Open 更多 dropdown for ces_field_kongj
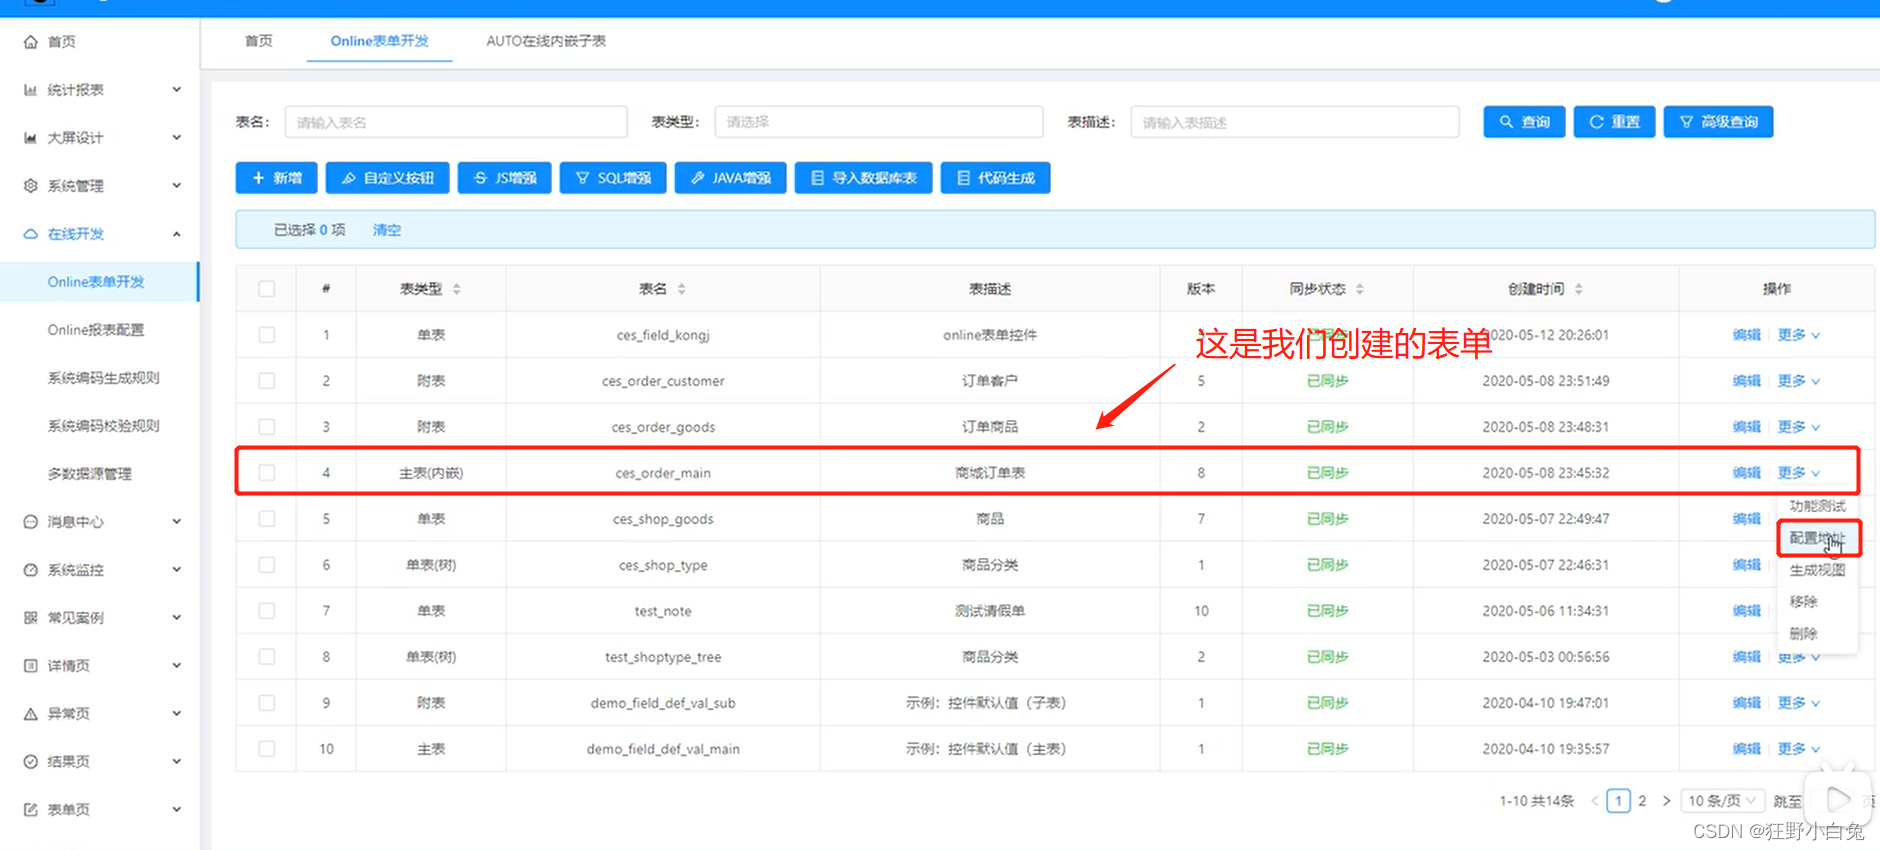The width and height of the screenshot is (1880, 850). point(1799,335)
